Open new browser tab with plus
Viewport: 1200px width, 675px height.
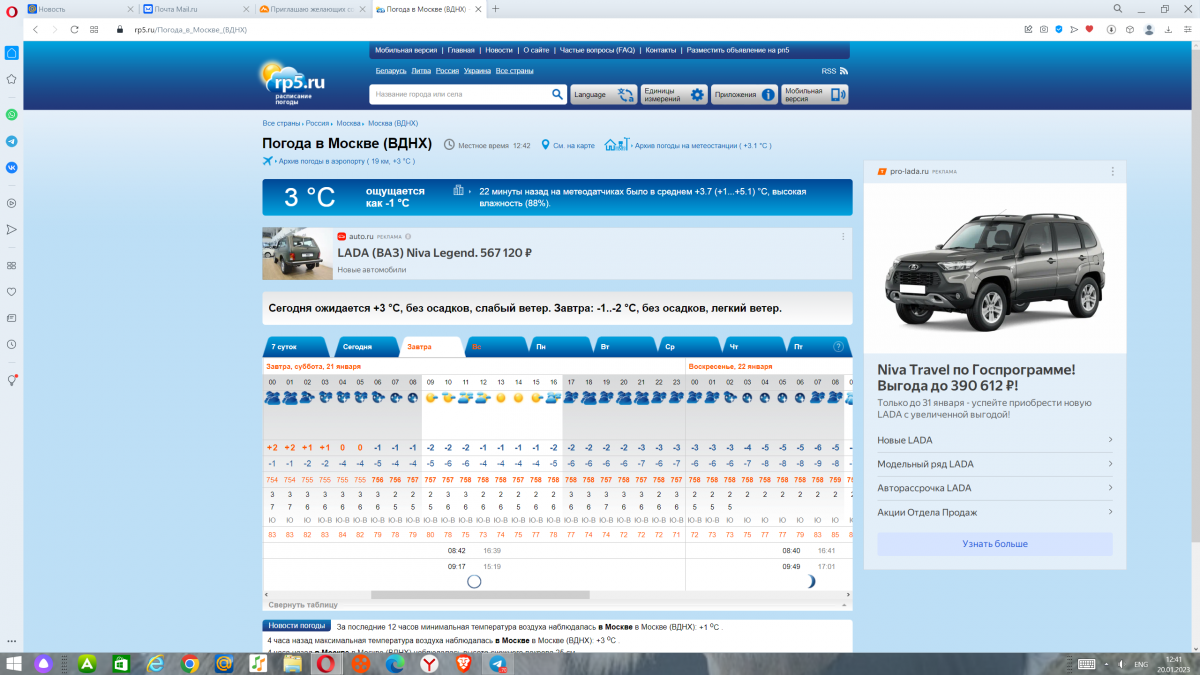[495, 9]
